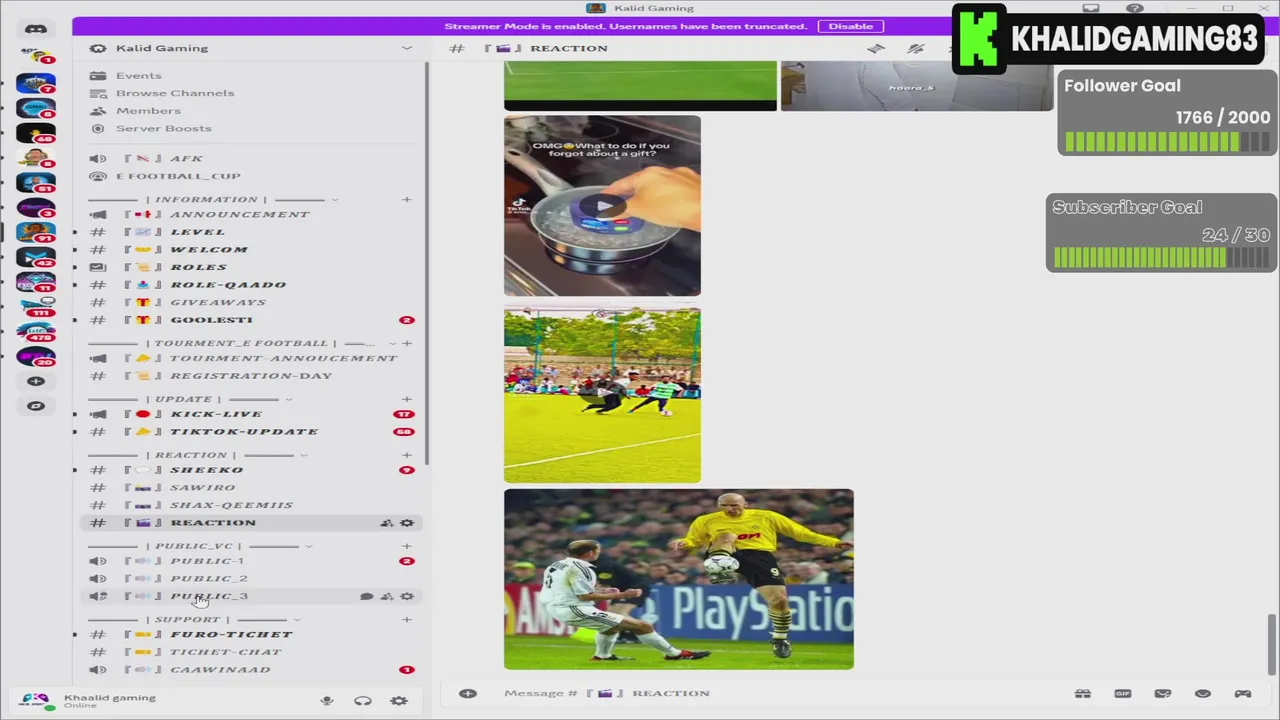Open server with 91 notification badge
This screenshot has width=1280, height=720.
point(36,231)
